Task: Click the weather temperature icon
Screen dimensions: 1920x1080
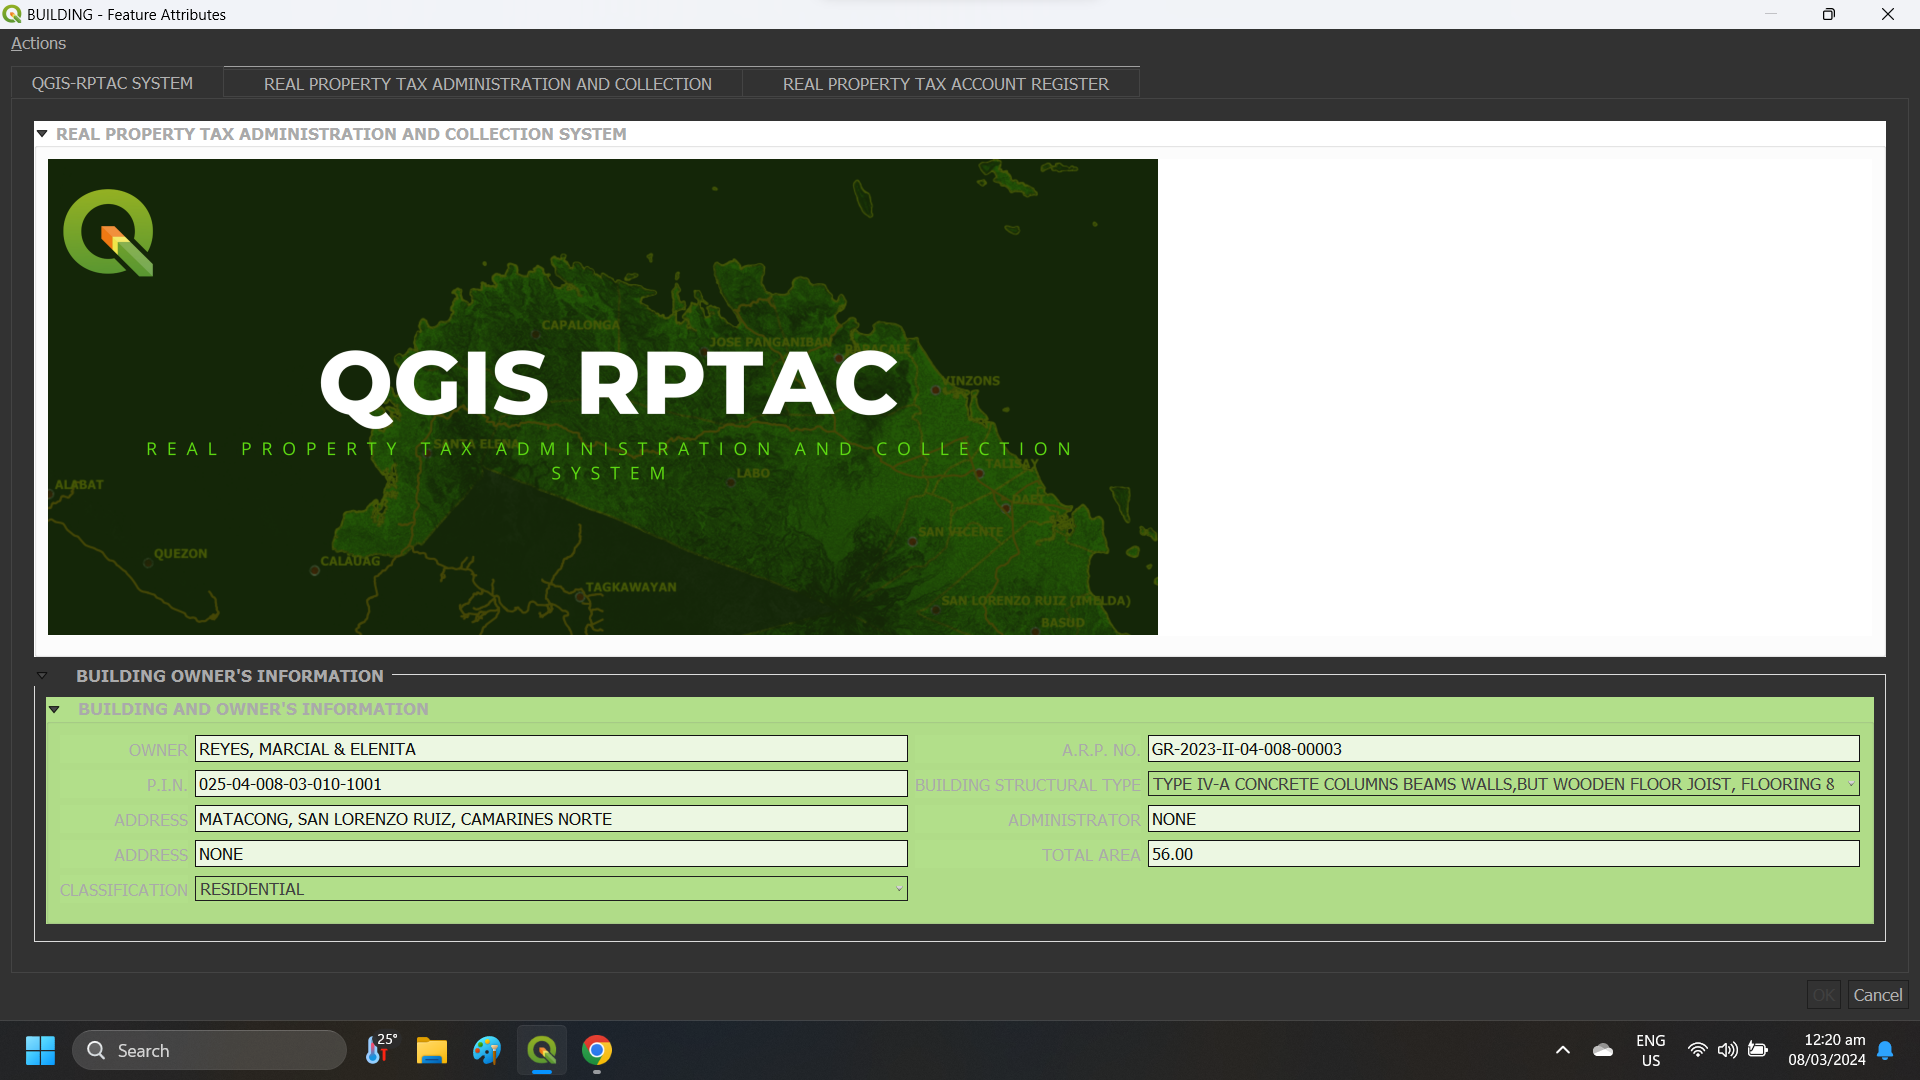Action: click(x=379, y=1050)
